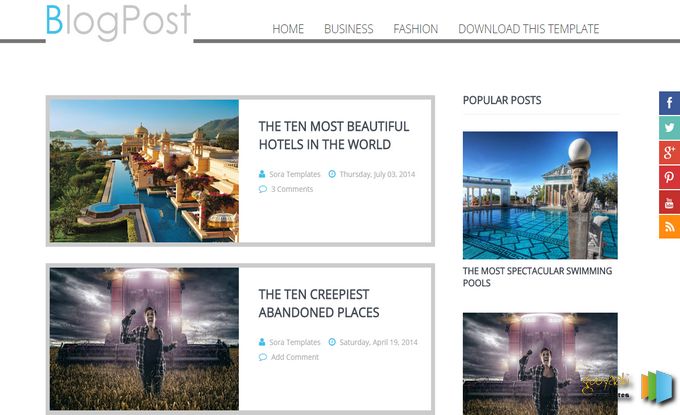Select DOWNLOAD THIS TEMPLATE in navigation

[x=529, y=29]
